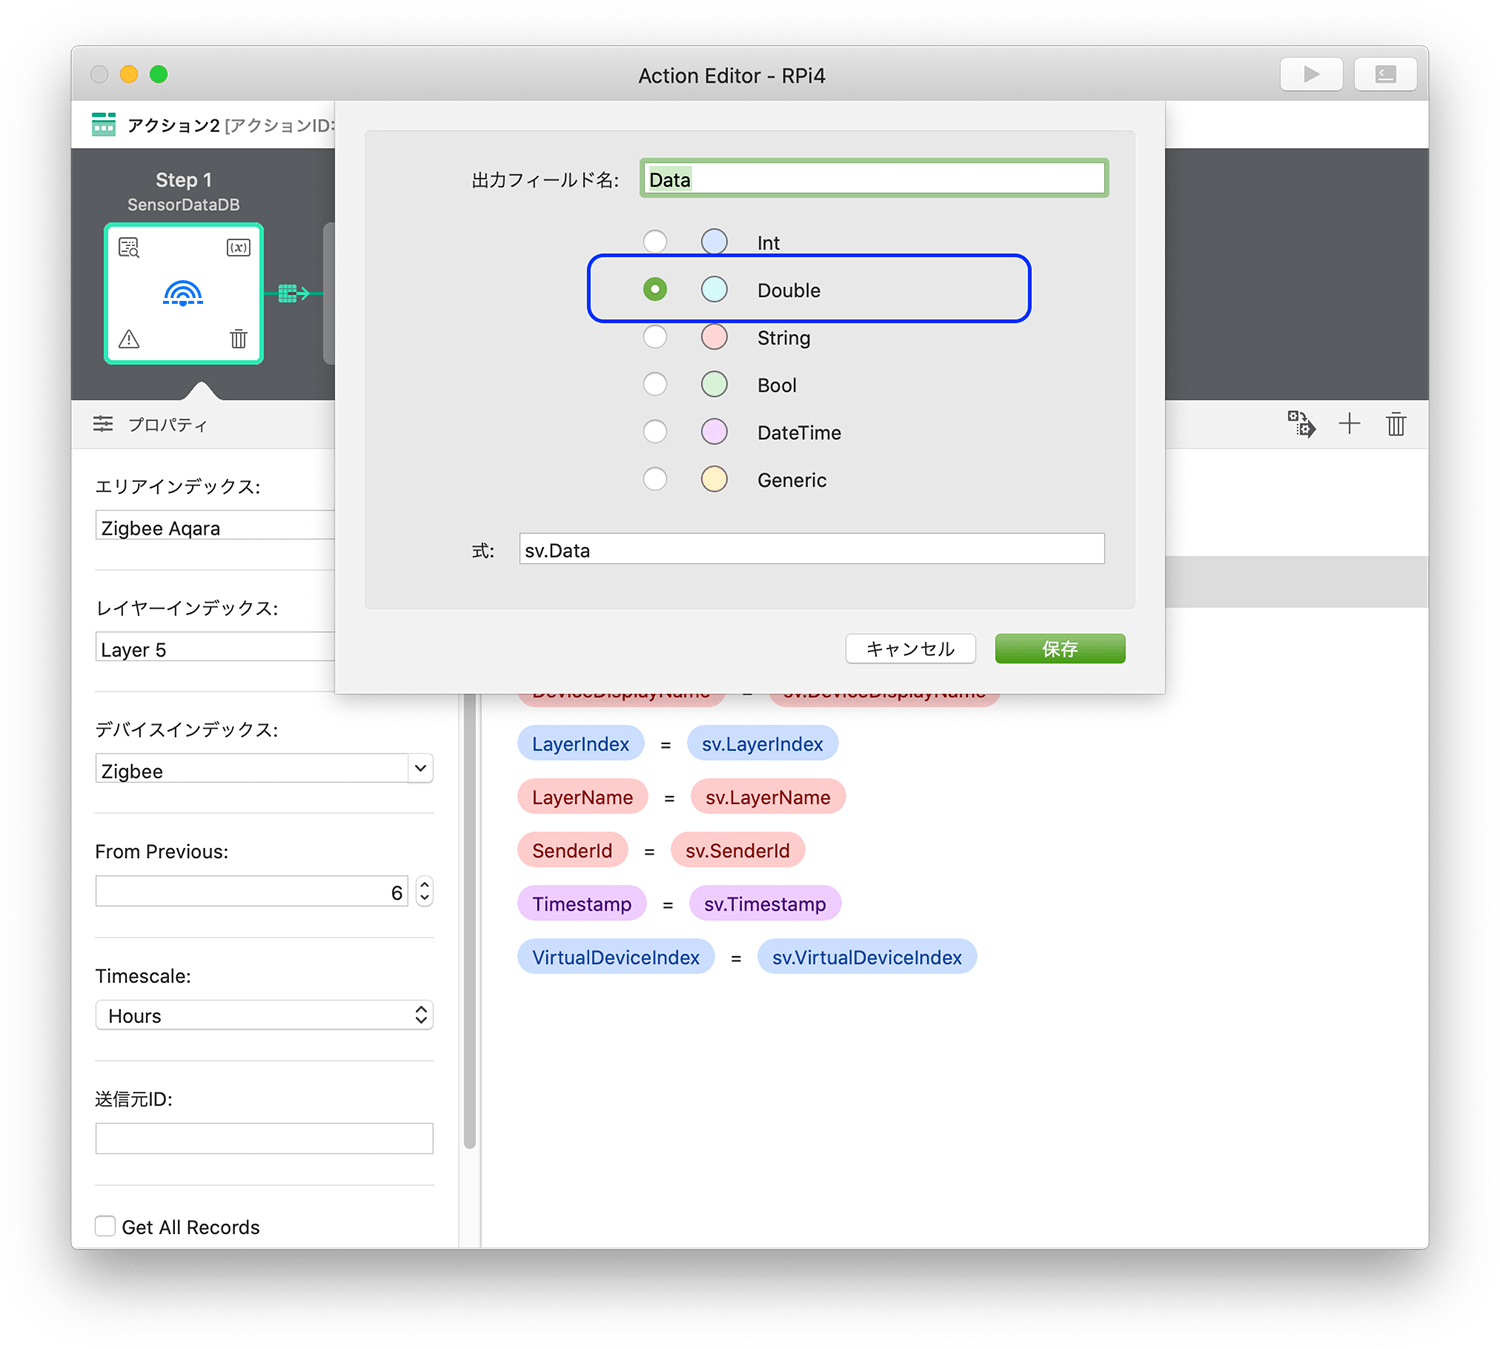The height and width of the screenshot is (1349, 1500).
Task: Open the variables (x) icon in Step 1
Action: (238, 247)
